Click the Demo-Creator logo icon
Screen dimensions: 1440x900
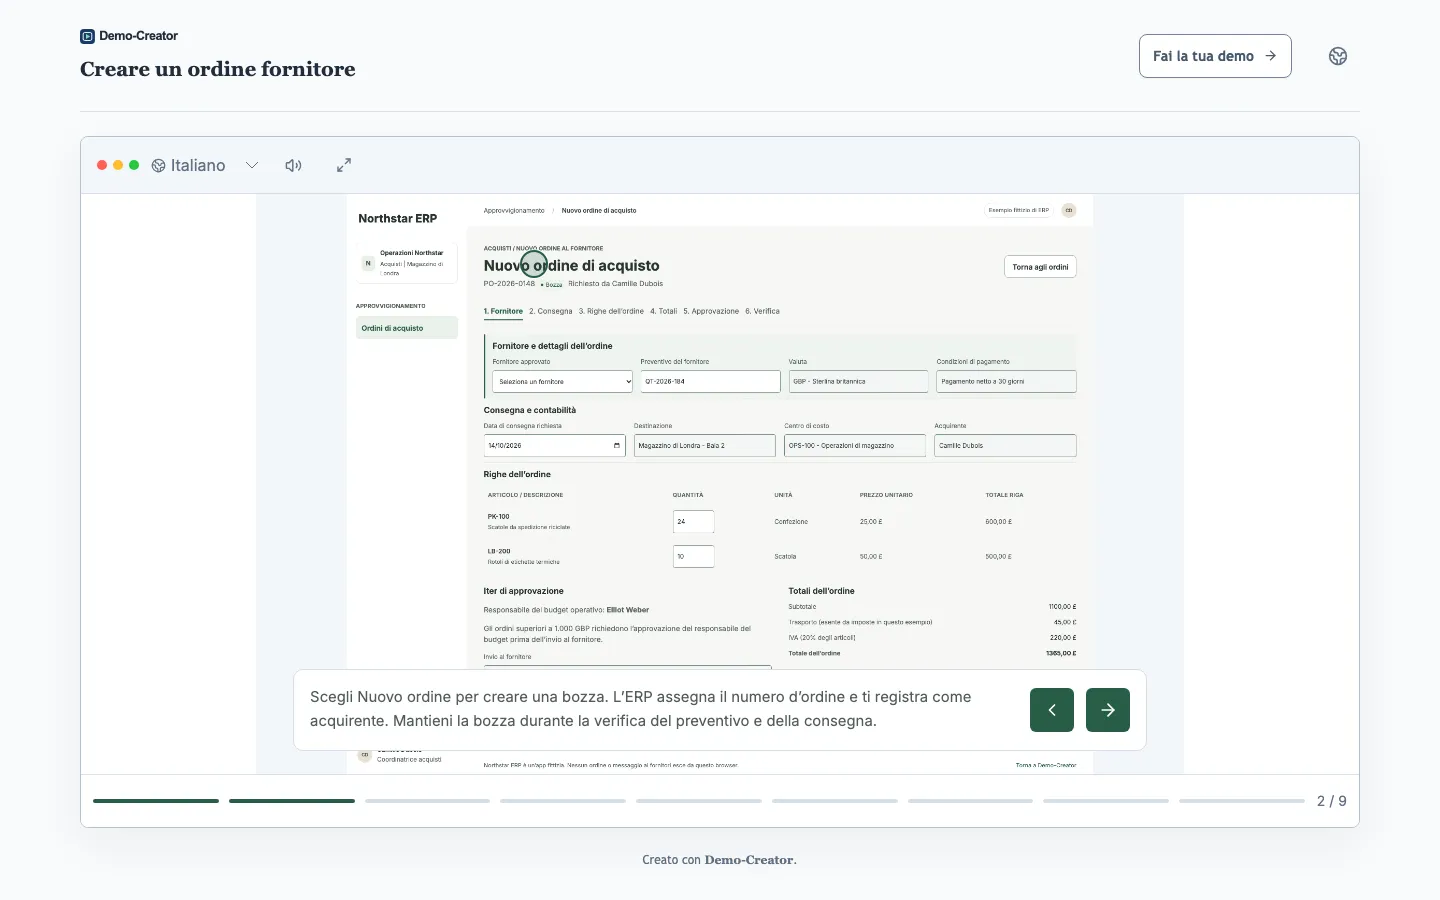click(x=87, y=36)
